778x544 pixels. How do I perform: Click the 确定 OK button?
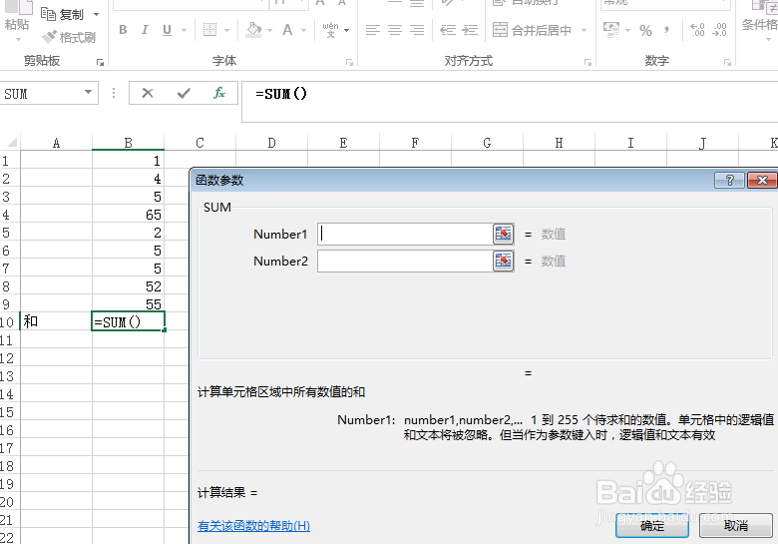click(652, 526)
